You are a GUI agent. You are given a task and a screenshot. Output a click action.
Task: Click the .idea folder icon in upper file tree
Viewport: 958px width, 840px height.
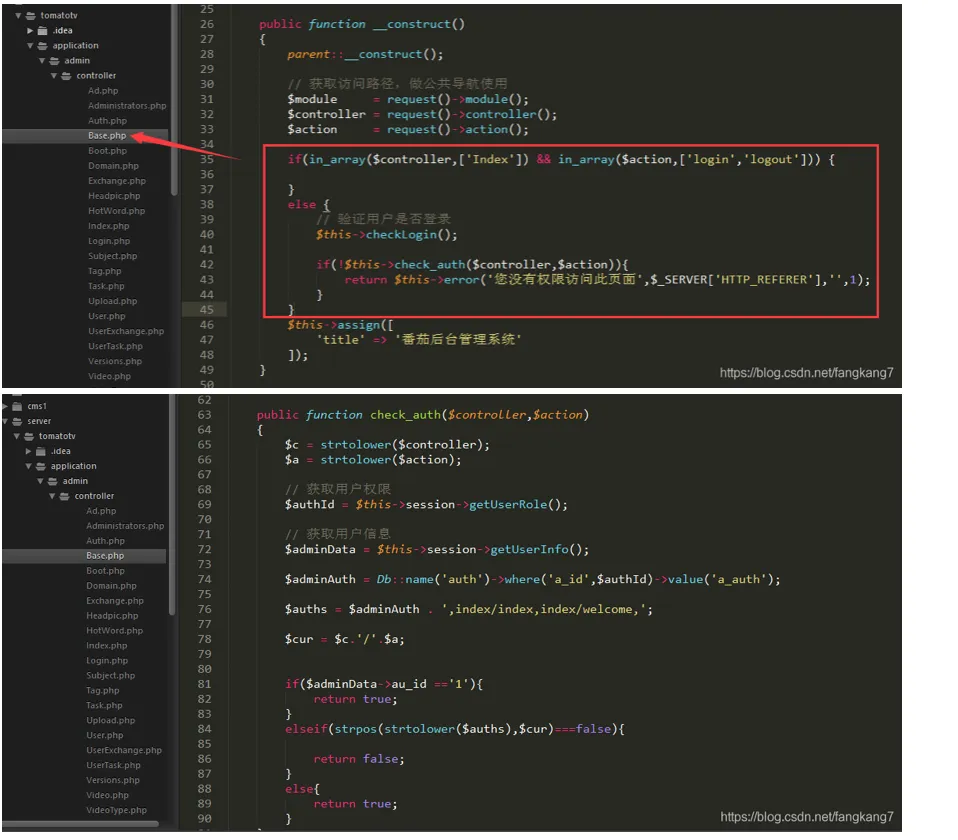tap(43, 31)
